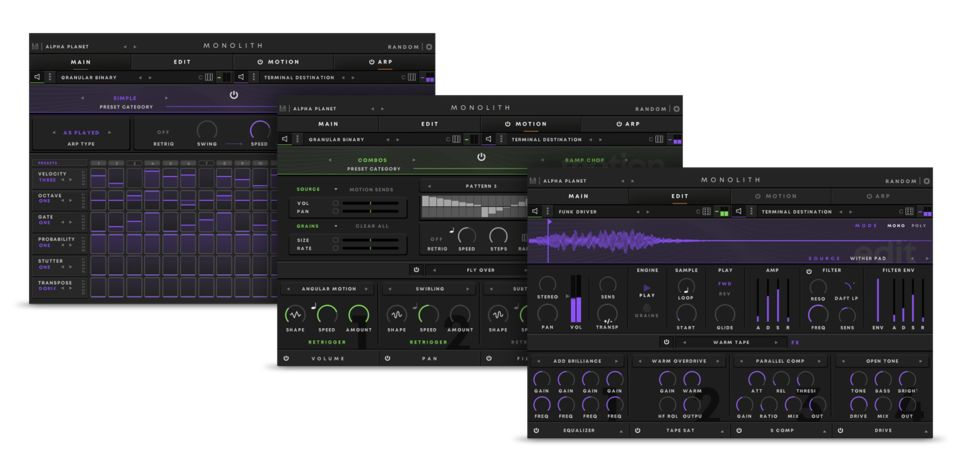Expand the Tape Sat module arrow
Screen dimensions: 960x461
[x=722, y=431]
